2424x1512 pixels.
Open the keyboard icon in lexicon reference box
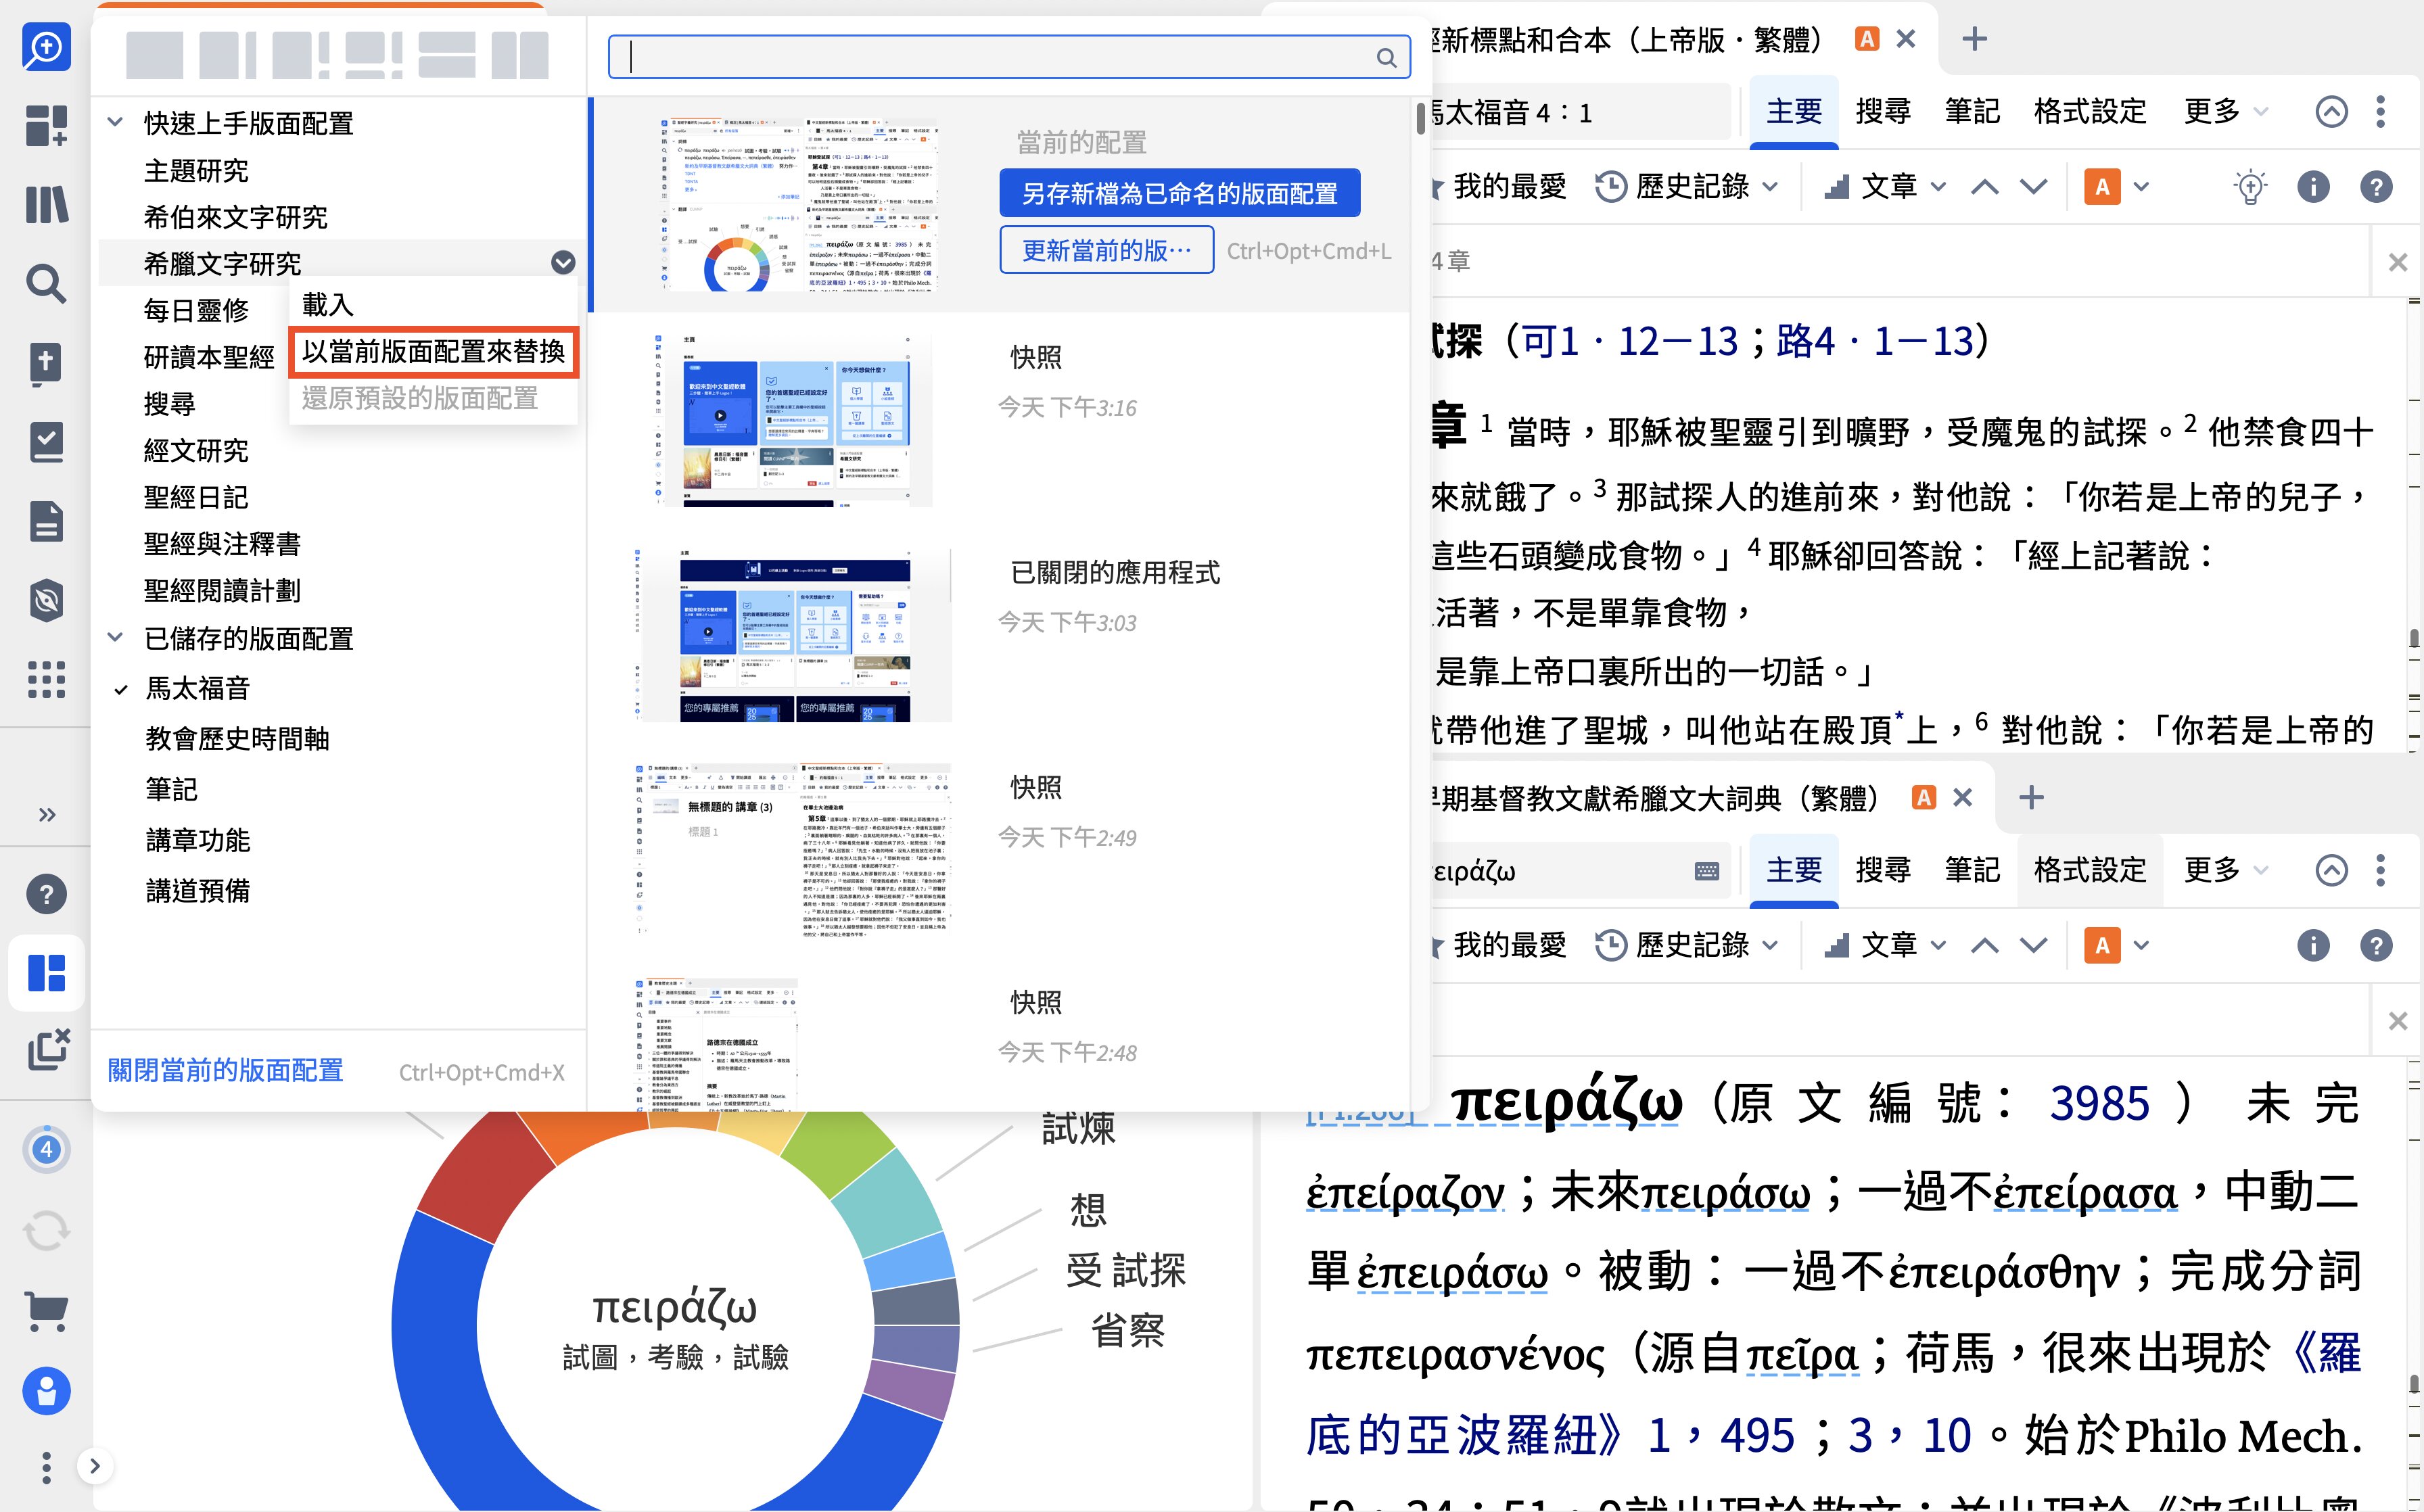click(x=1706, y=871)
